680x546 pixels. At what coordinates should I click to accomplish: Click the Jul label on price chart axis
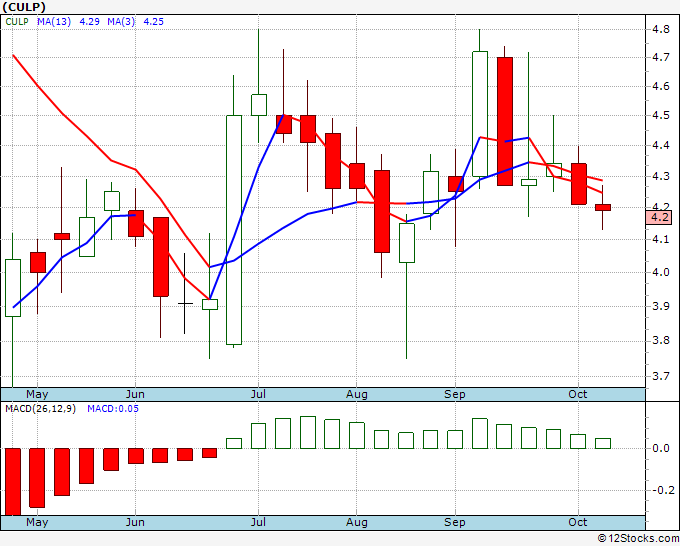258,394
